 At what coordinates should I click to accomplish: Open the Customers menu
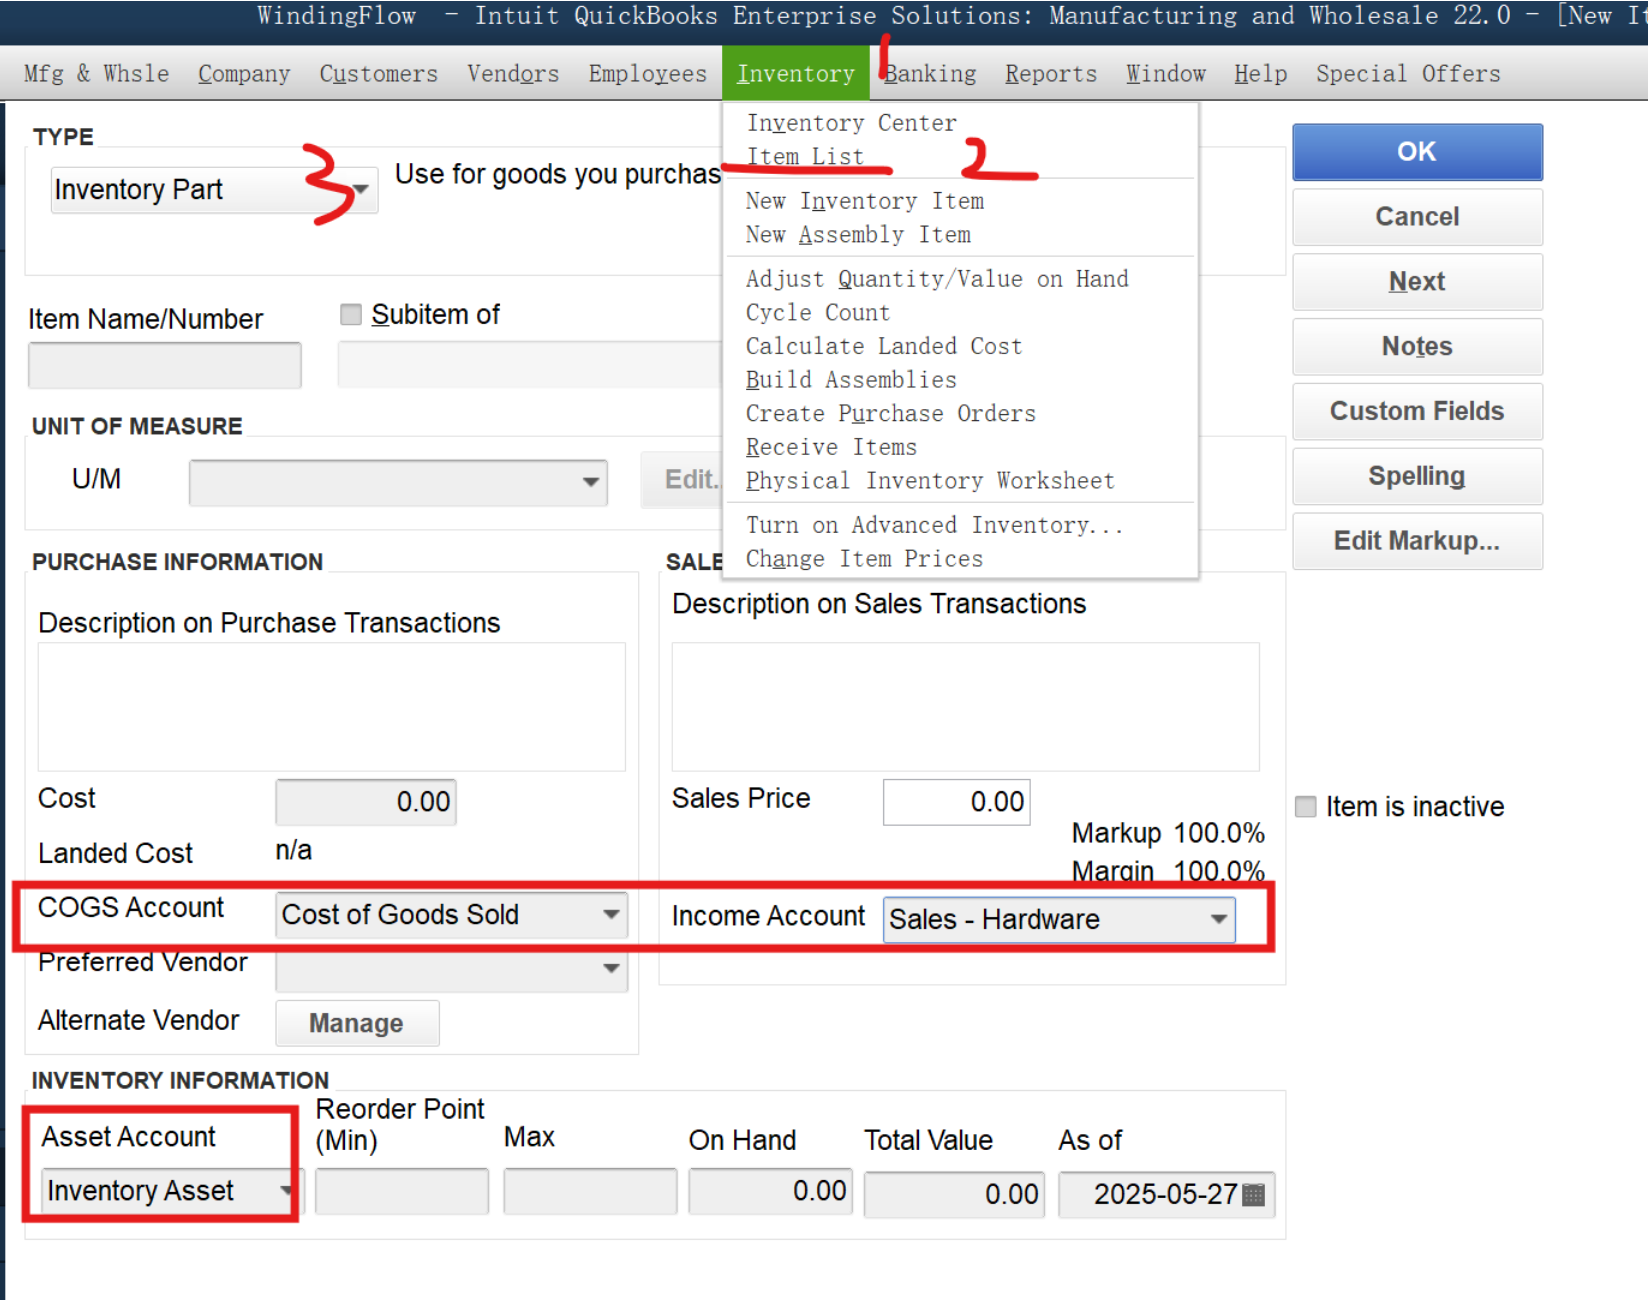(x=379, y=74)
